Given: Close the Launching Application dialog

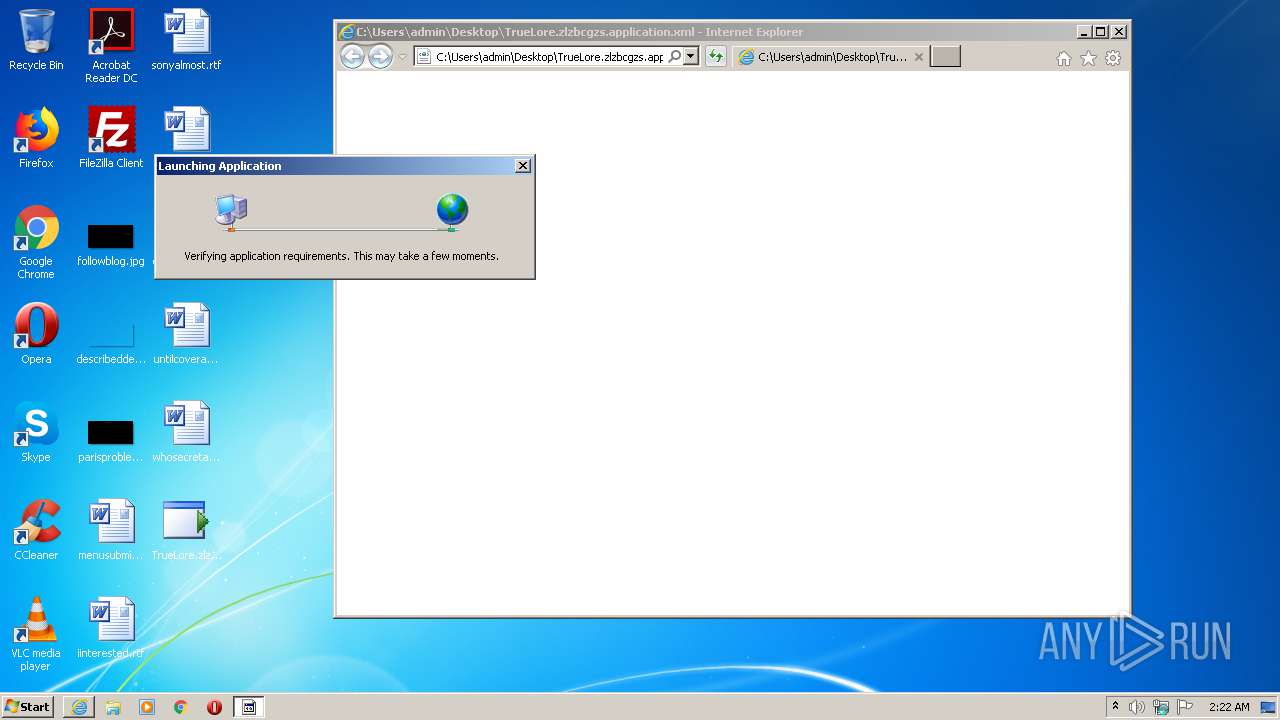Looking at the screenshot, I should 522,166.
